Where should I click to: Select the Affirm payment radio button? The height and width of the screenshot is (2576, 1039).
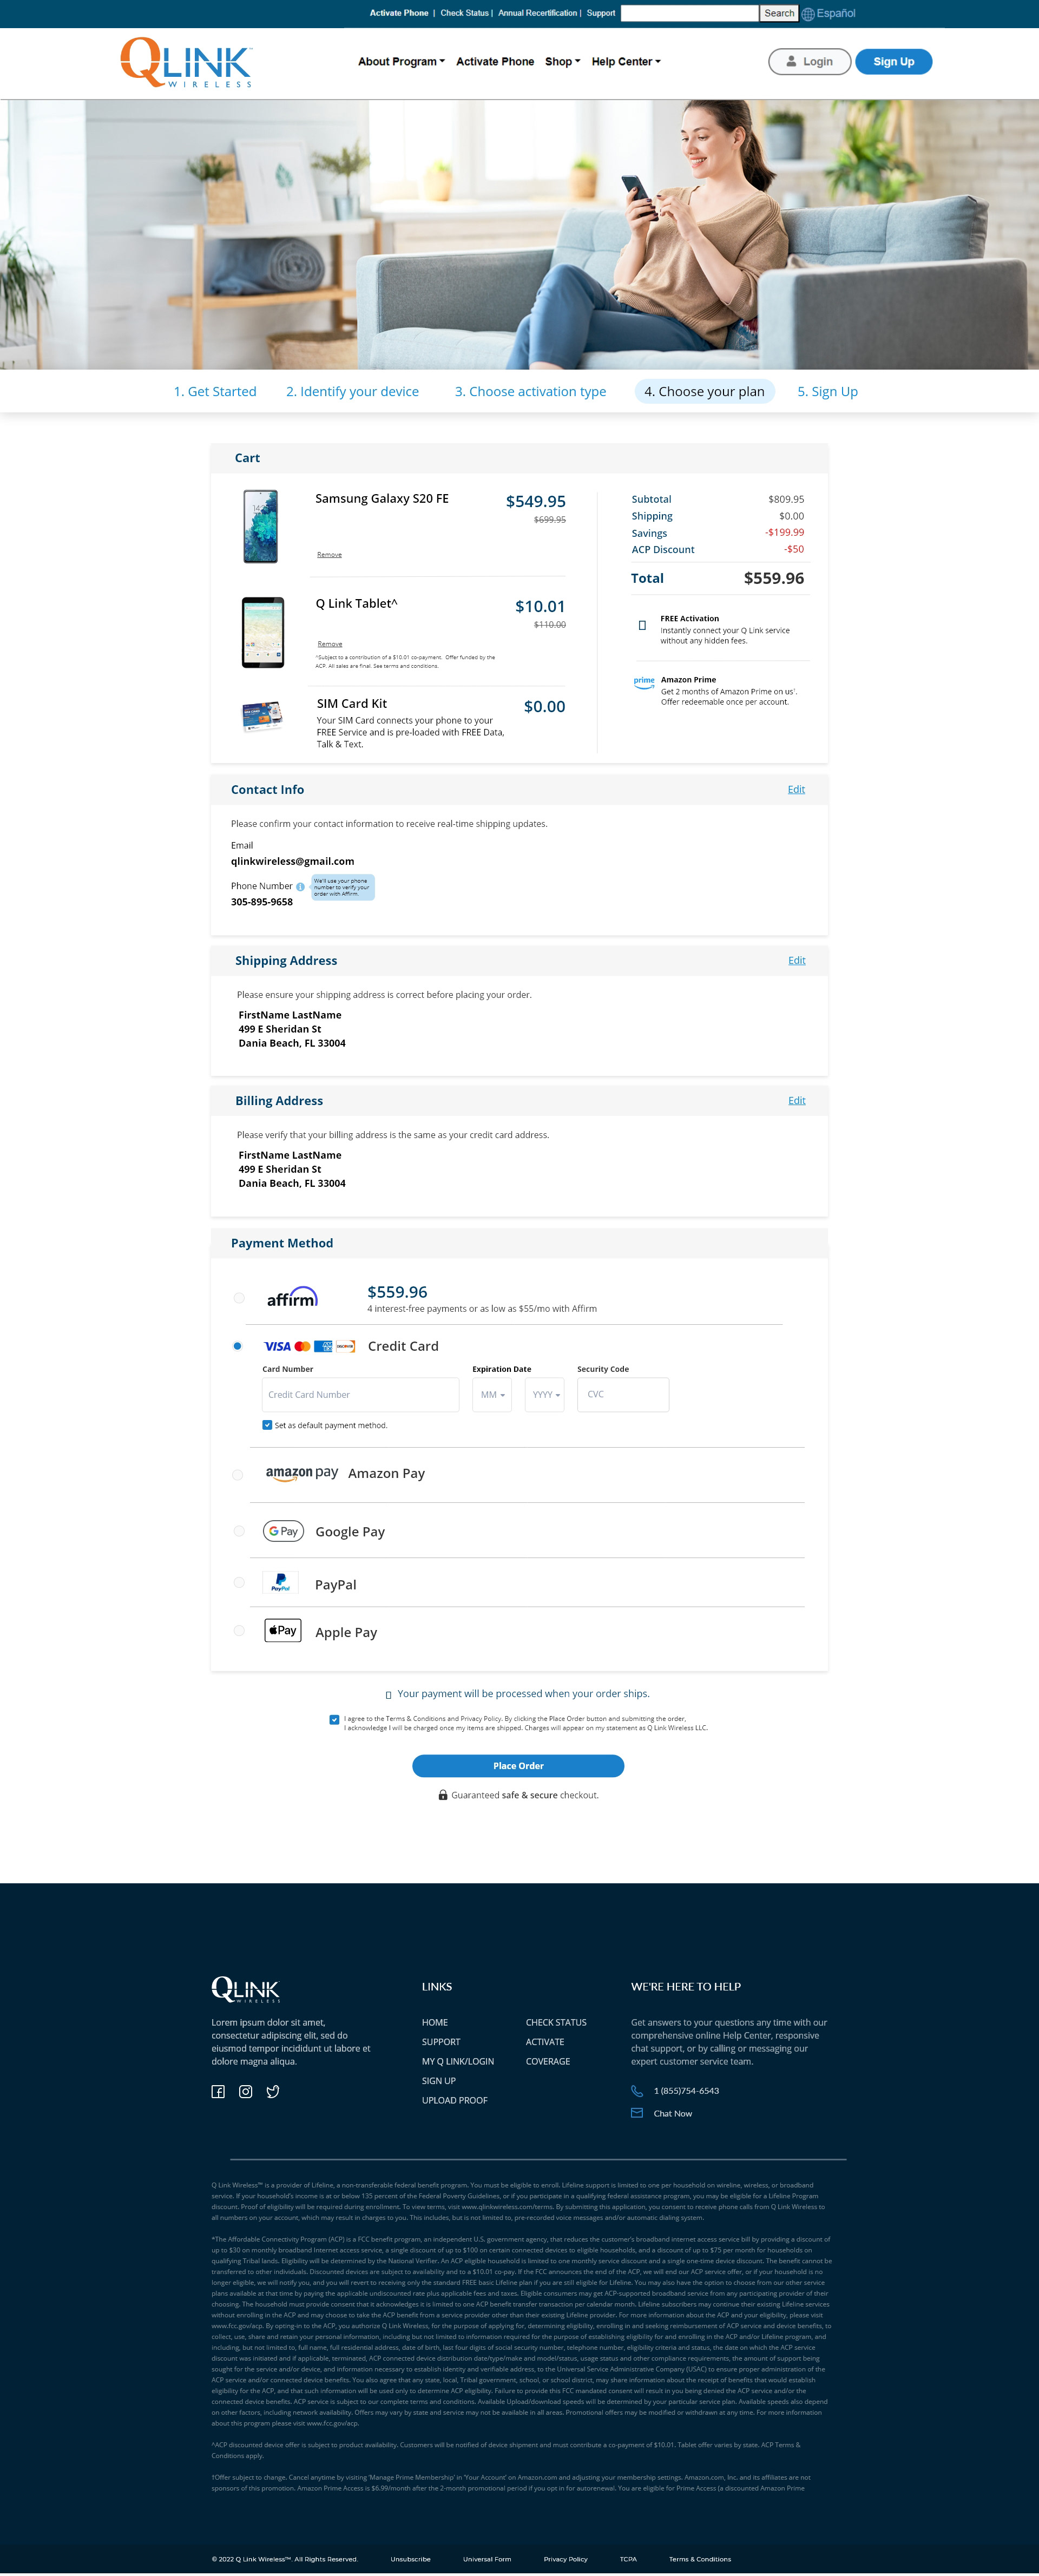pyautogui.click(x=239, y=1298)
